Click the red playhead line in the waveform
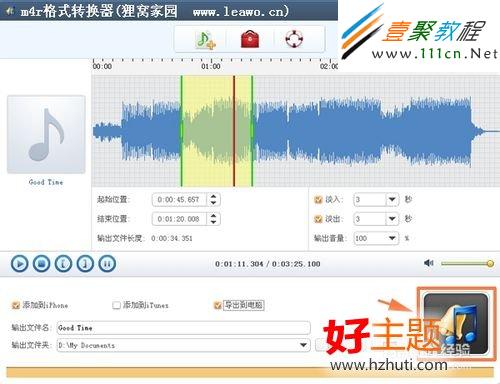The width and height of the screenshot is (500, 384). (234, 131)
